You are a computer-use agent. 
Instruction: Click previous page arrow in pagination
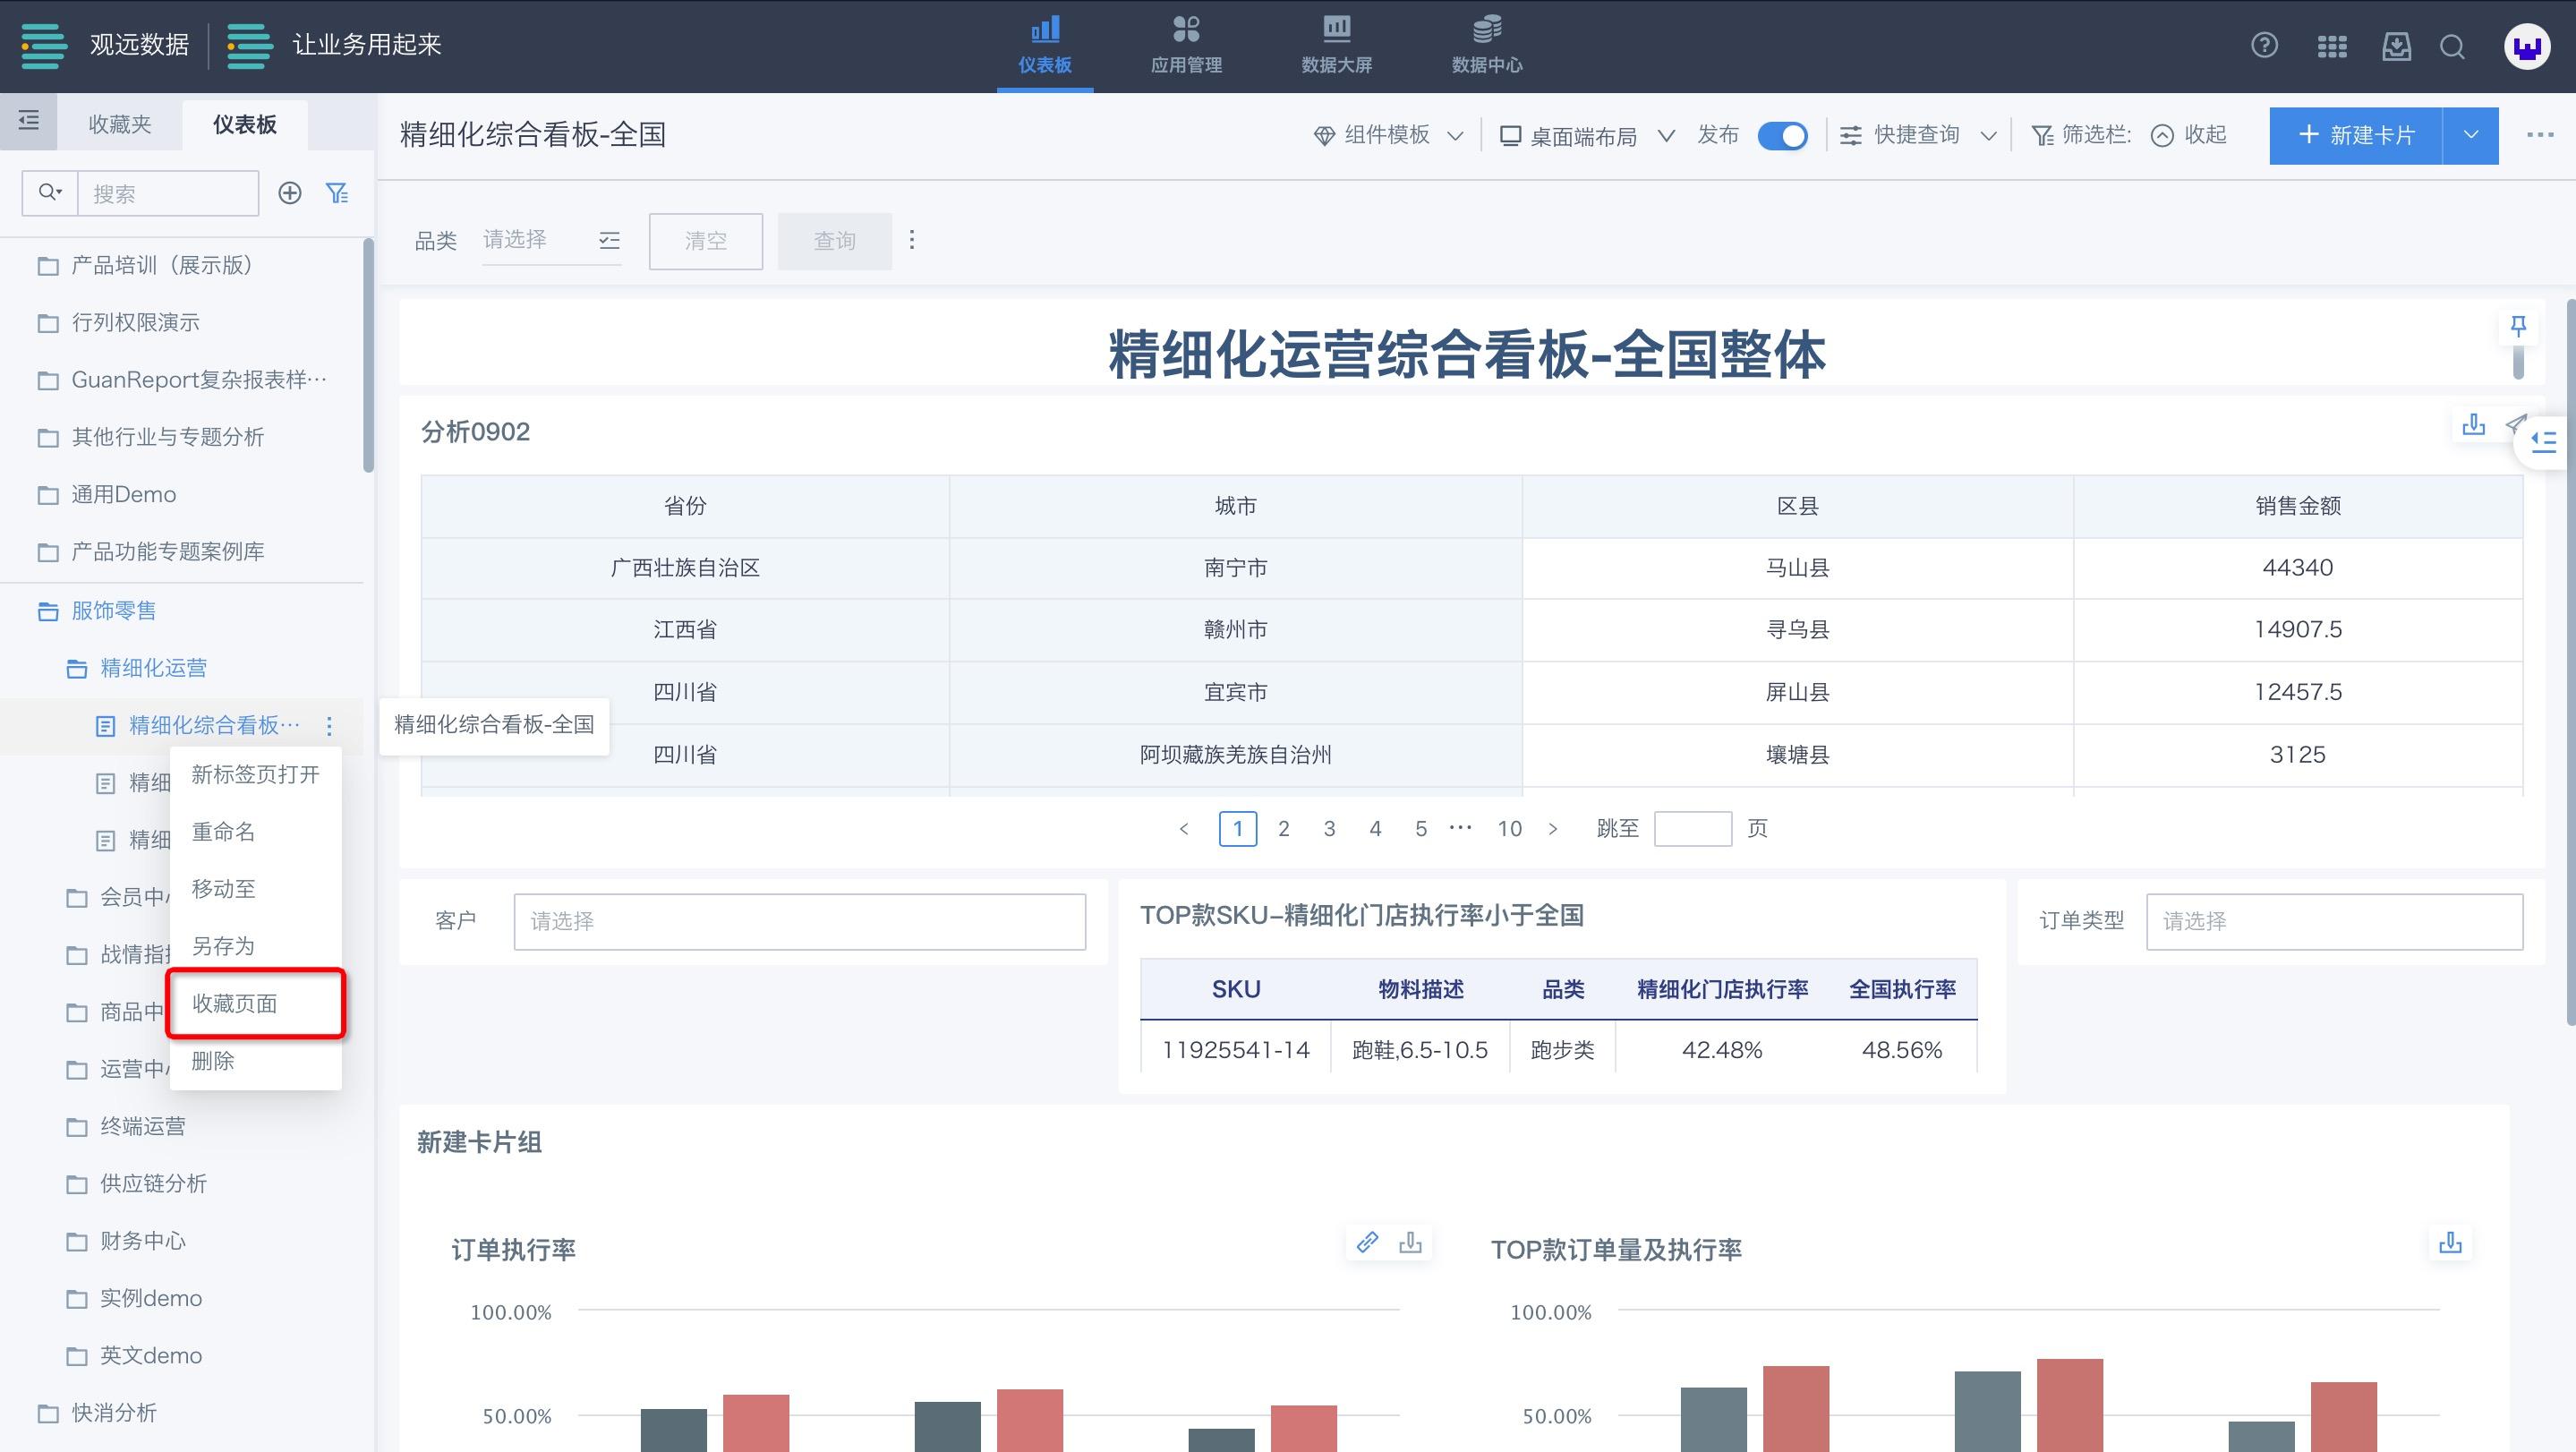(x=1184, y=828)
